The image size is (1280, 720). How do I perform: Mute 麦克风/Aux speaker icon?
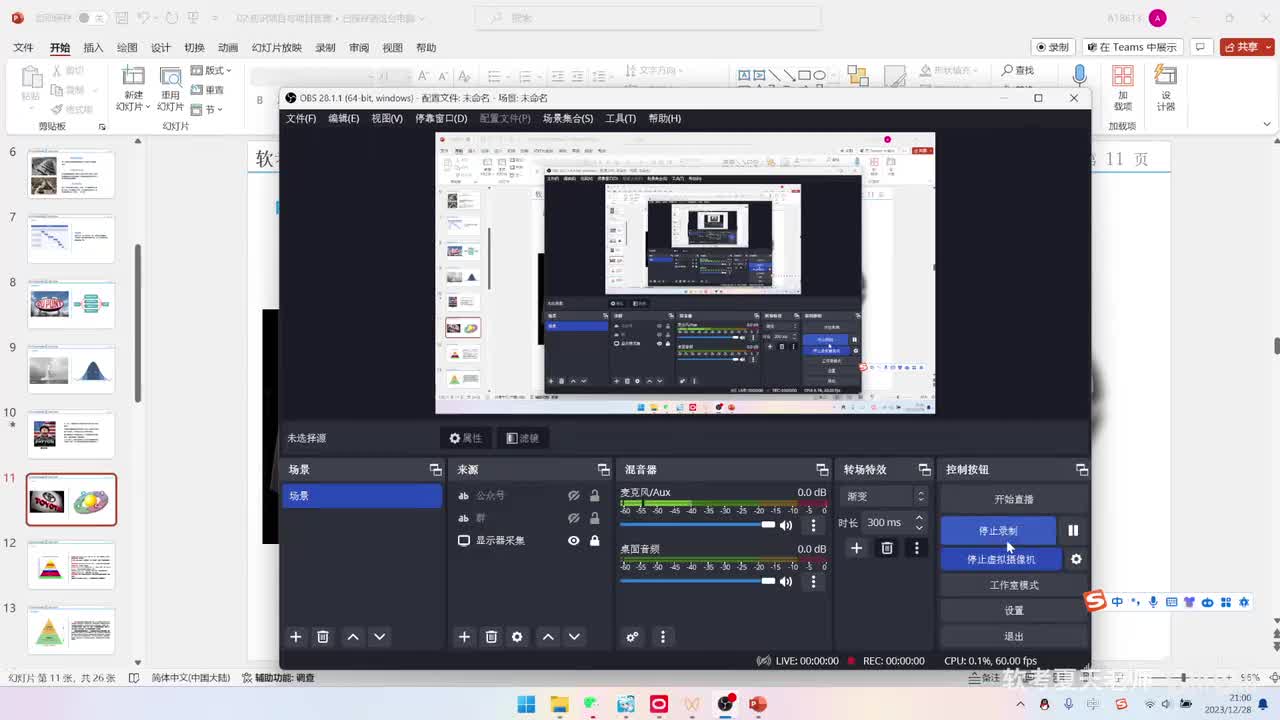click(786, 525)
